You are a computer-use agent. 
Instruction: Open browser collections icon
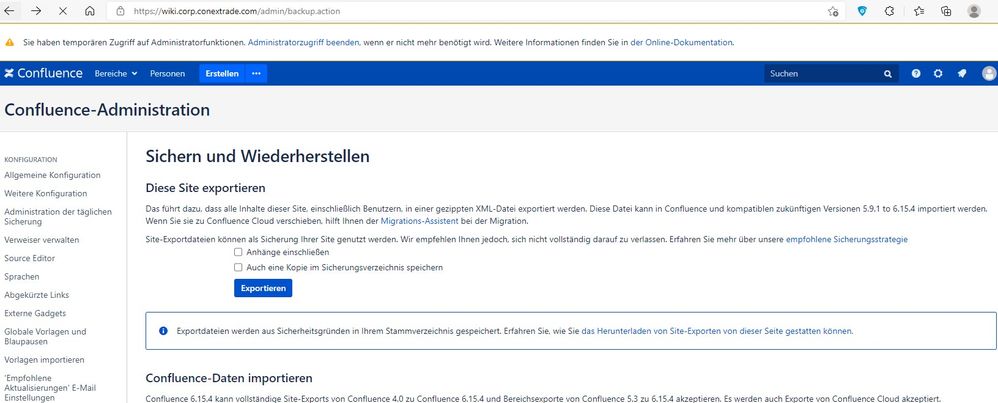click(946, 11)
